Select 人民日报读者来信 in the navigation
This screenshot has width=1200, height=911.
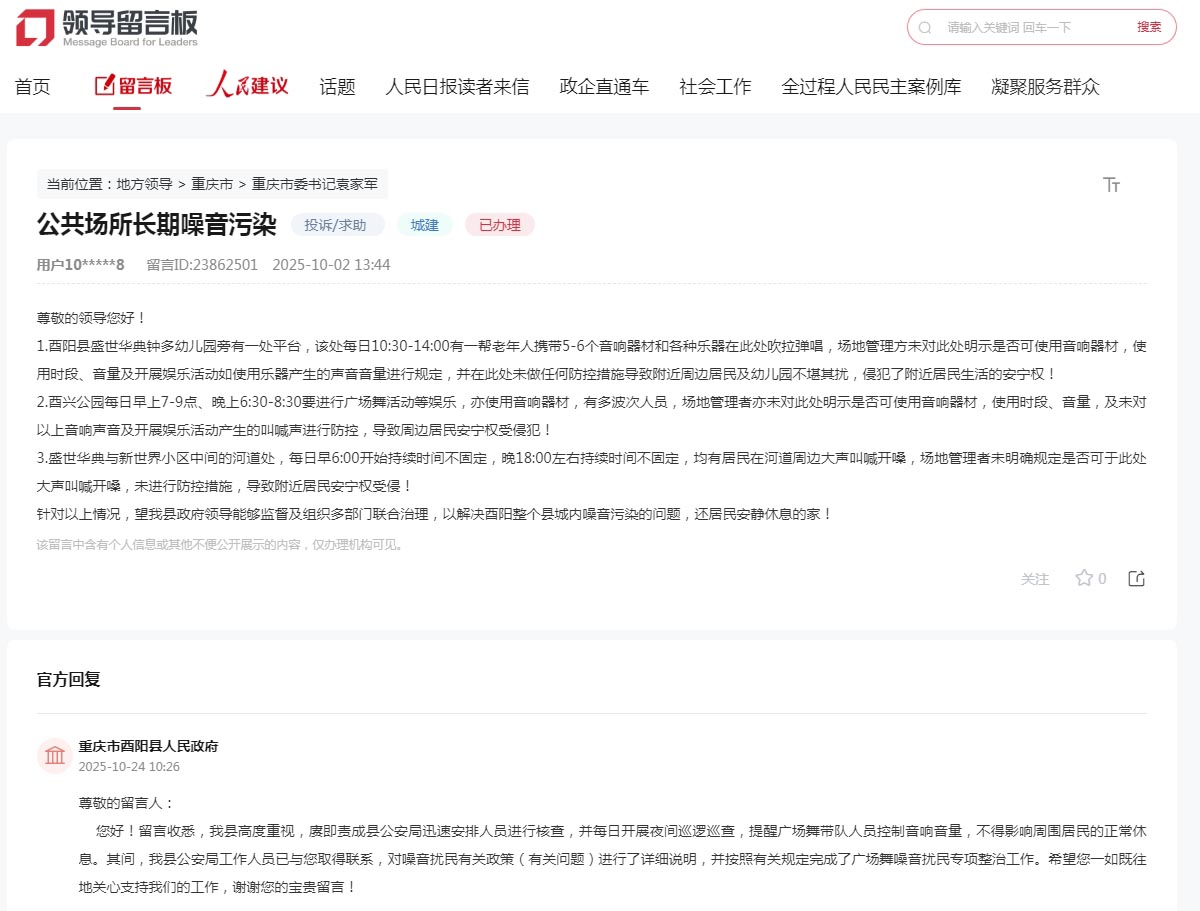(x=457, y=87)
